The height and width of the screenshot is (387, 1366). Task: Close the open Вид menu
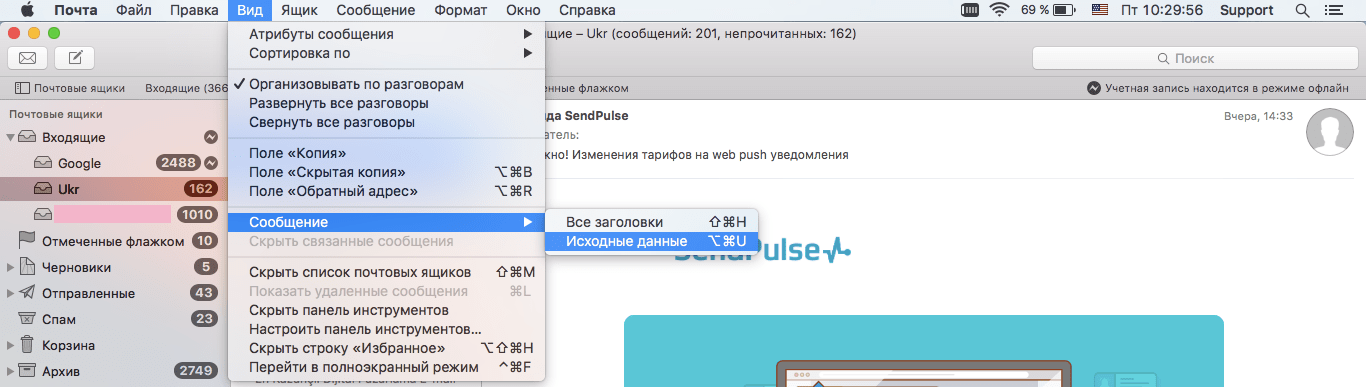click(249, 10)
